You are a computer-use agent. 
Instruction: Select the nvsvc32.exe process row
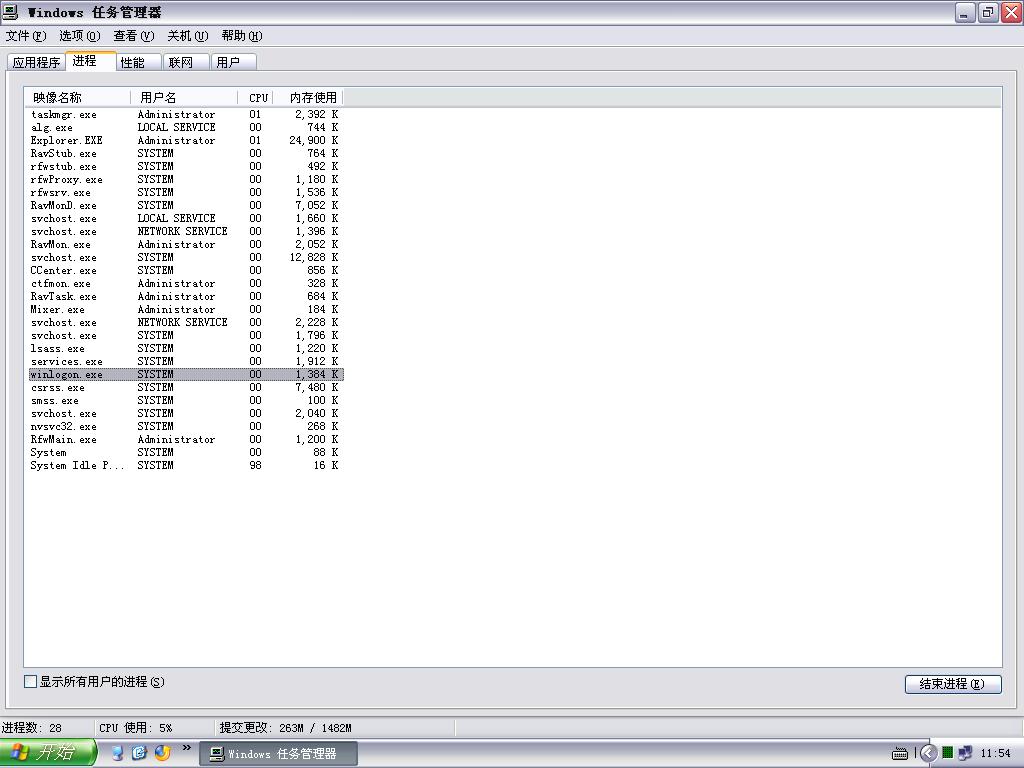[x=185, y=426]
